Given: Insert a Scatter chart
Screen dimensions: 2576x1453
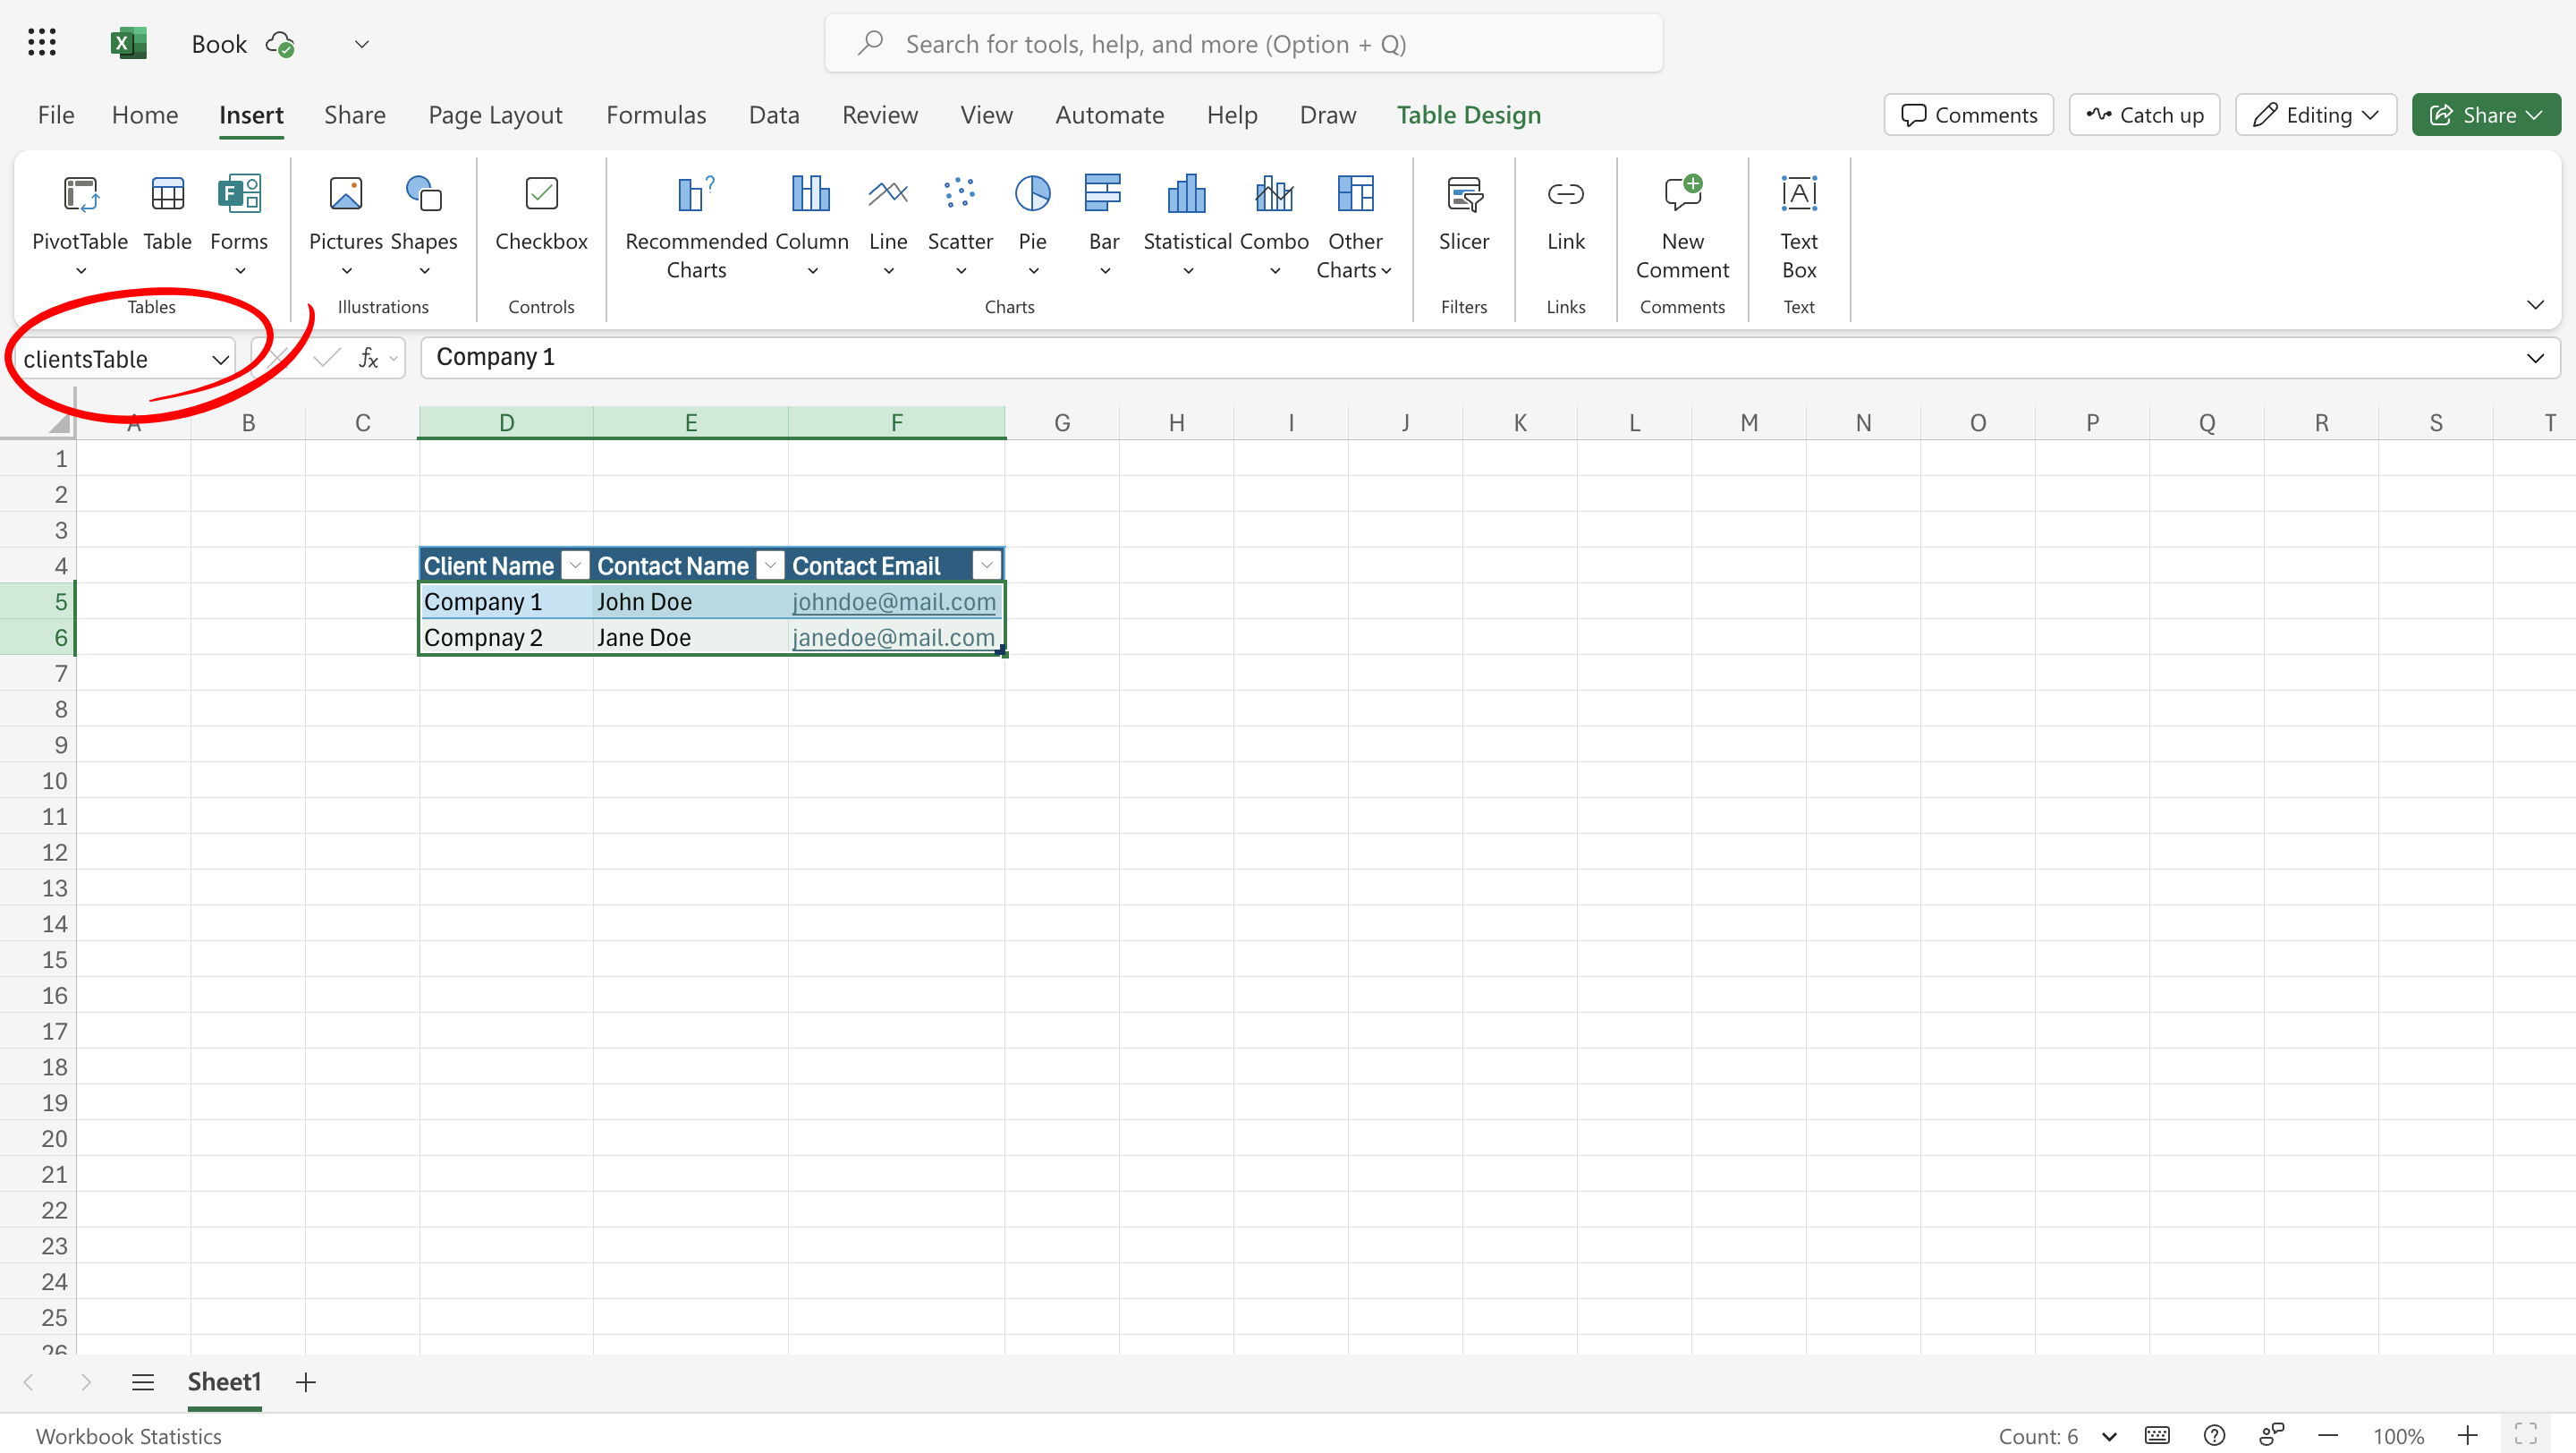Looking at the screenshot, I should (959, 215).
